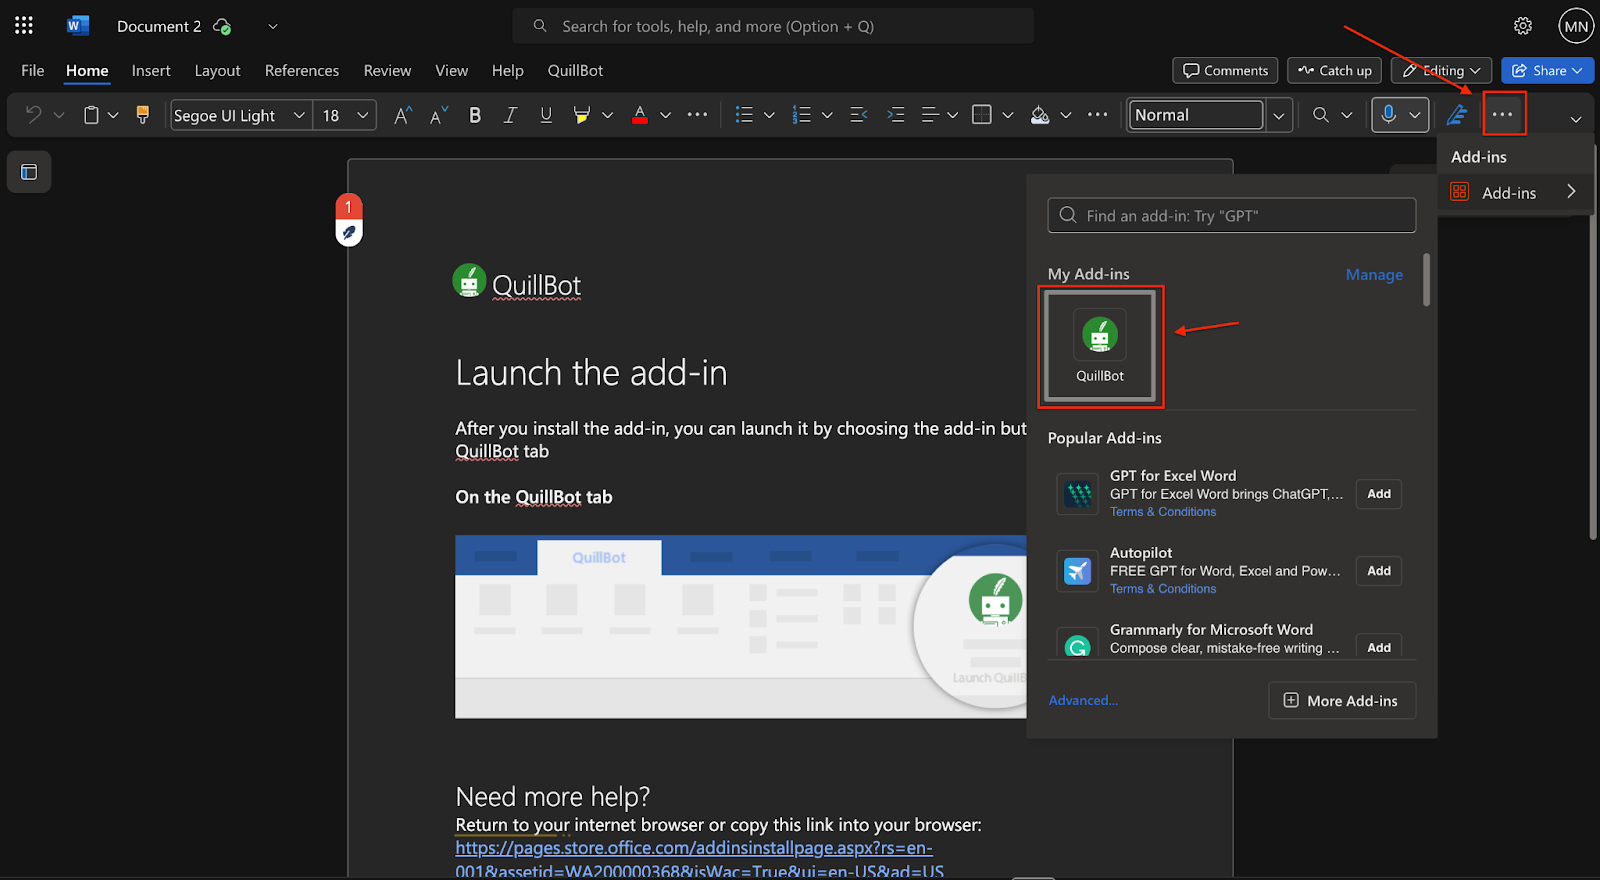1600x880 pixels.
Task: Open the app launcher grid icon
Action: pyautogui.click(x=24, y=26)
